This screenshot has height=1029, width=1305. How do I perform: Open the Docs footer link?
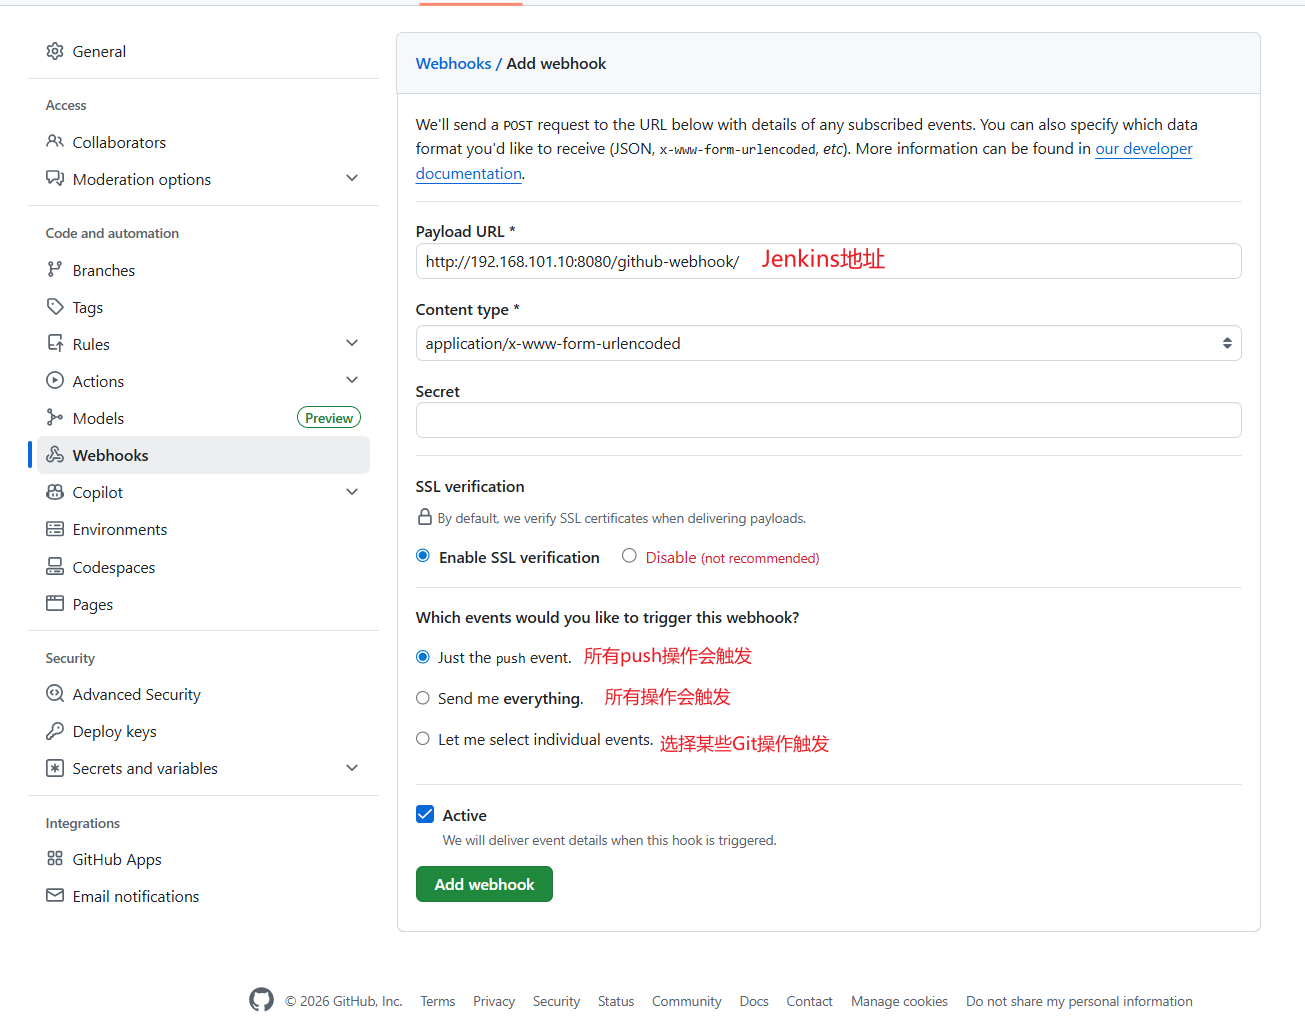[x=754, y=1001]
